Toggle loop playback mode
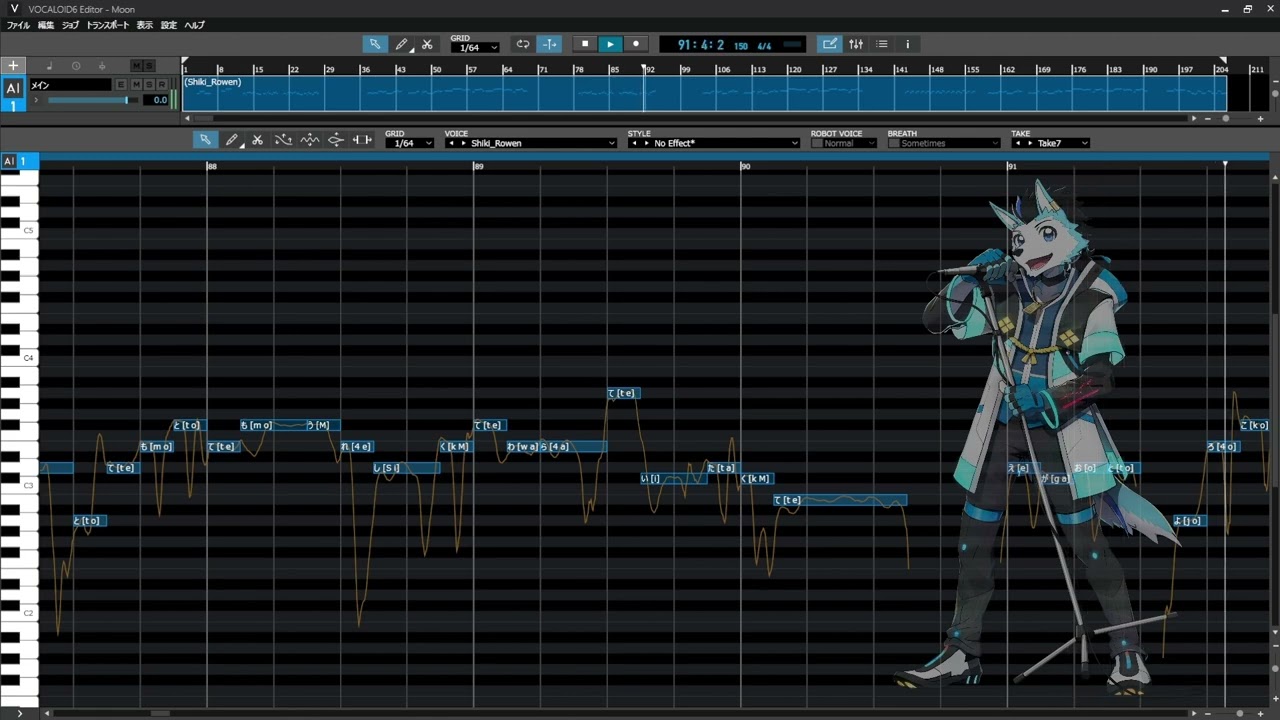The width and height of the screenshot is (1280, 720). [x=523, y=44]
